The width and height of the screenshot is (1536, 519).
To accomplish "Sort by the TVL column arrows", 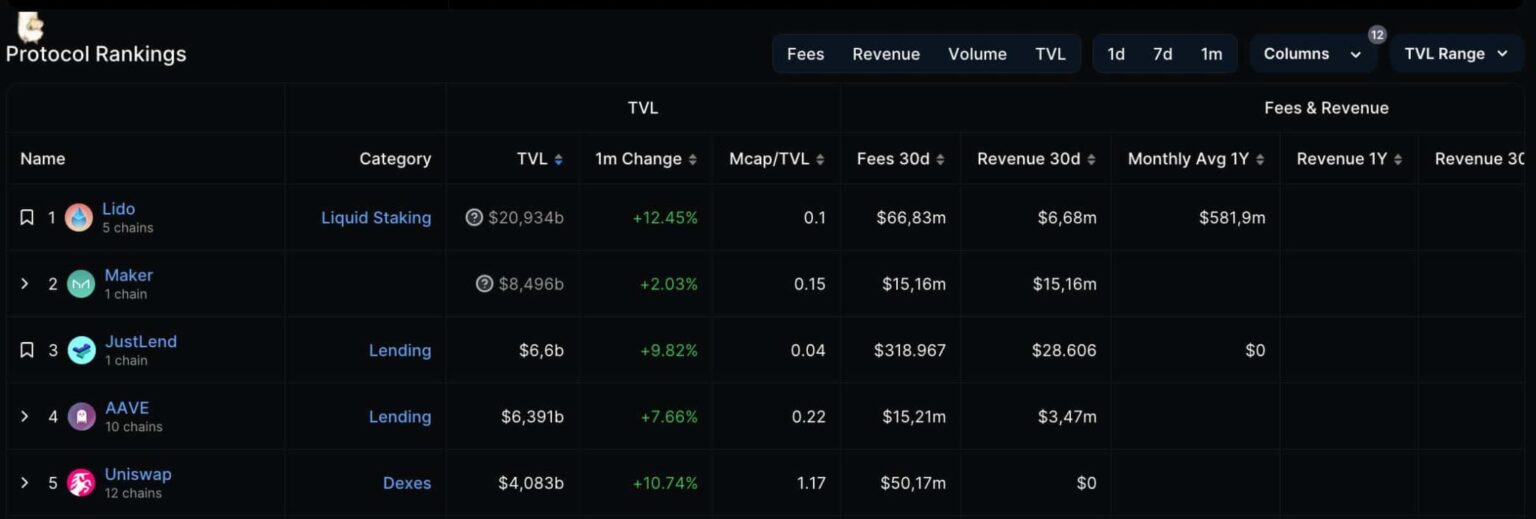I will 558,159.
